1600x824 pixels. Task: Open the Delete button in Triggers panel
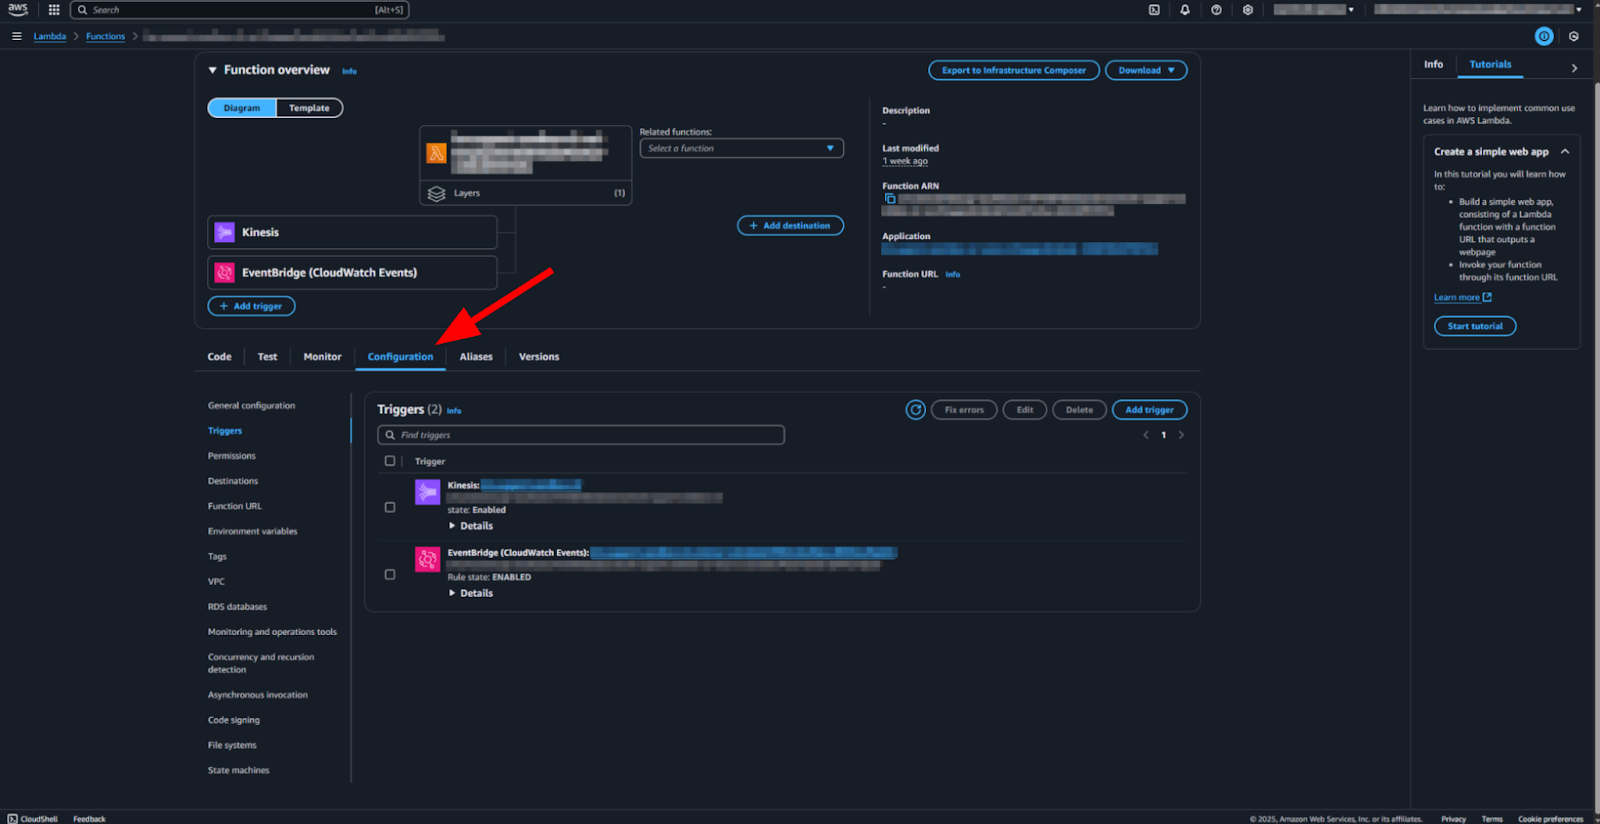[x=1079, y=410]
